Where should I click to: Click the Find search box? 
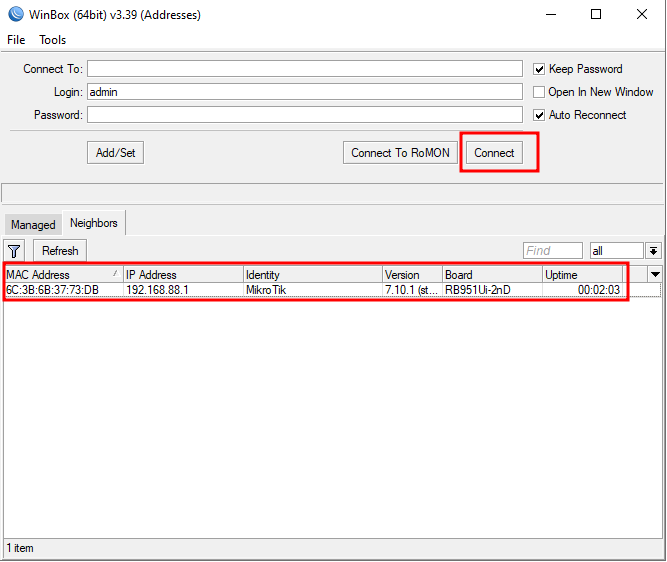point(552,251)
